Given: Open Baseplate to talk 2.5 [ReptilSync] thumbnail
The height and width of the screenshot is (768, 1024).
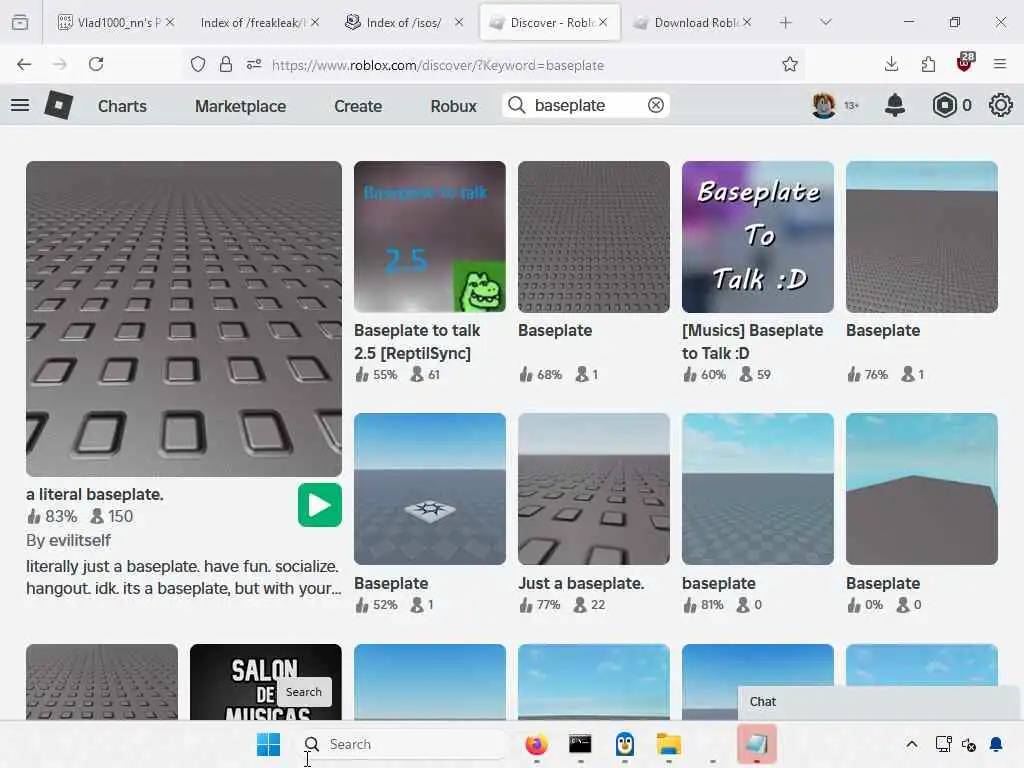Looking at the screenshot, I should (430, 237).
